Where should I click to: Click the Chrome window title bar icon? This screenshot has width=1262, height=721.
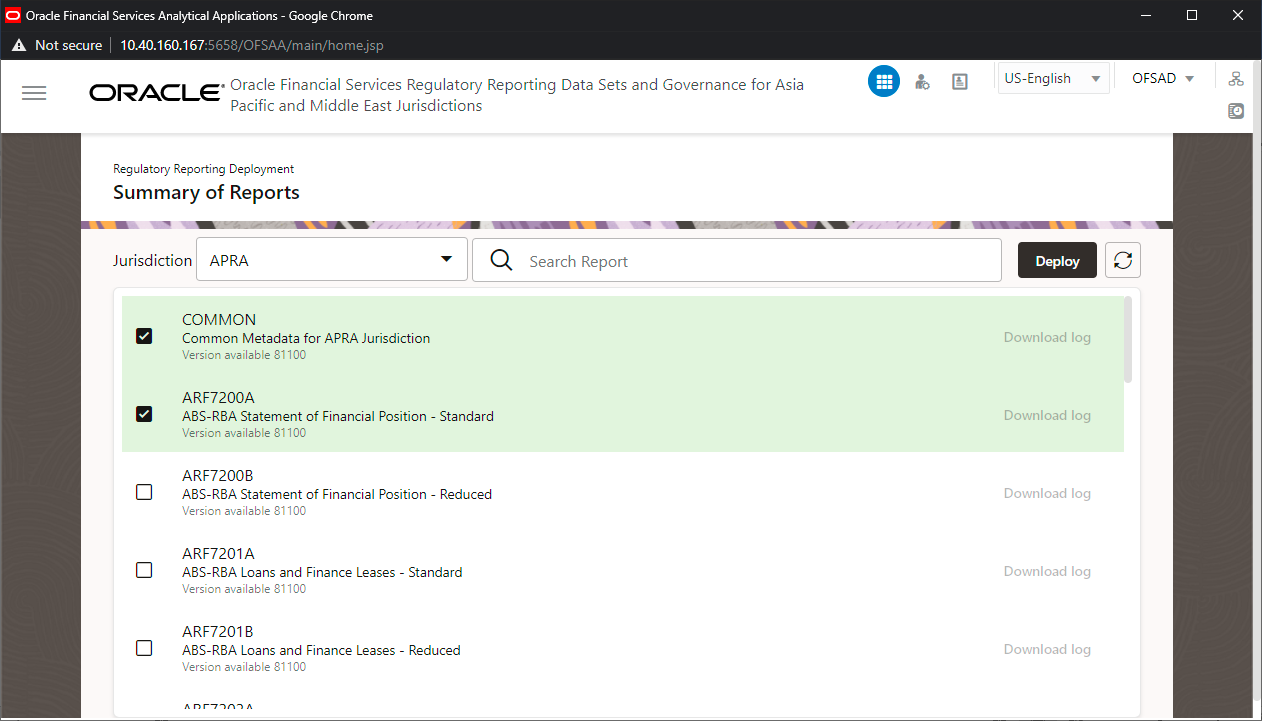coord(13,15)
